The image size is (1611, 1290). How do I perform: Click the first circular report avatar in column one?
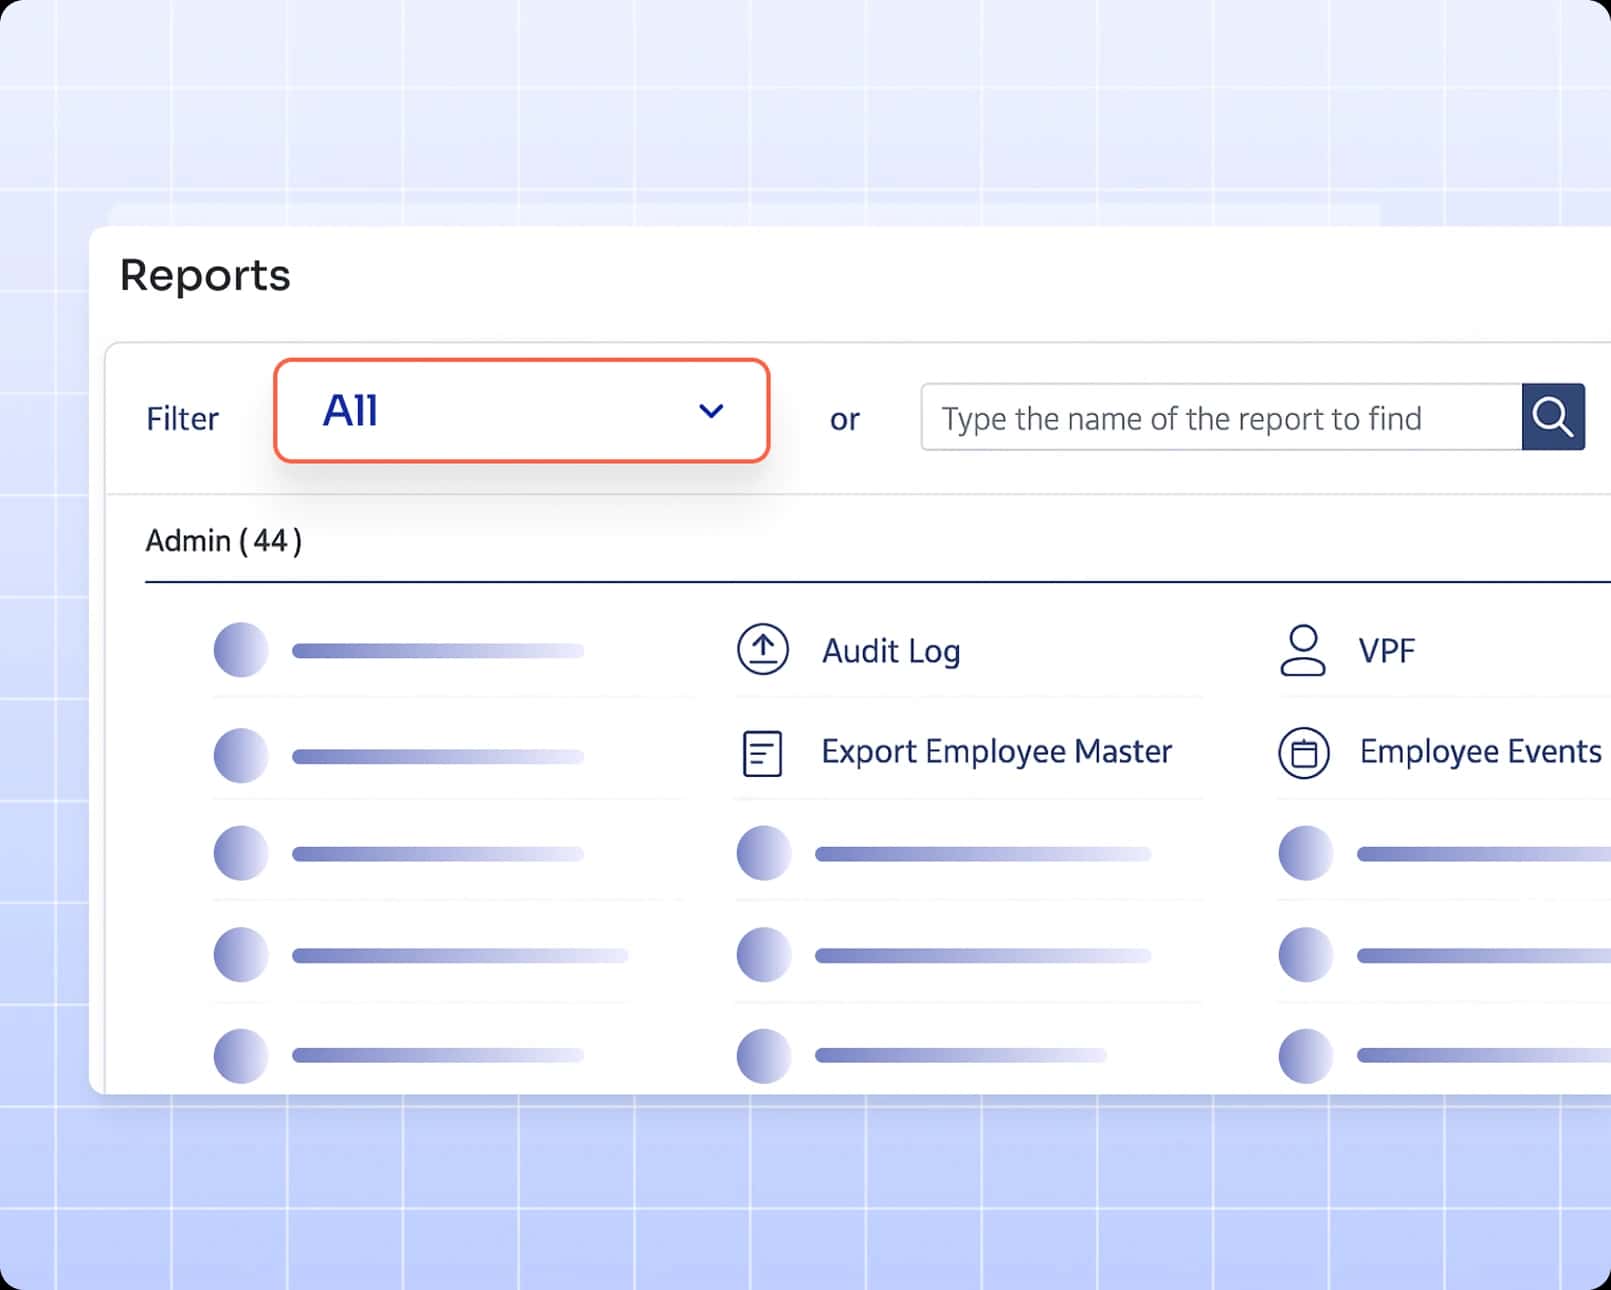tap(241, 650)
